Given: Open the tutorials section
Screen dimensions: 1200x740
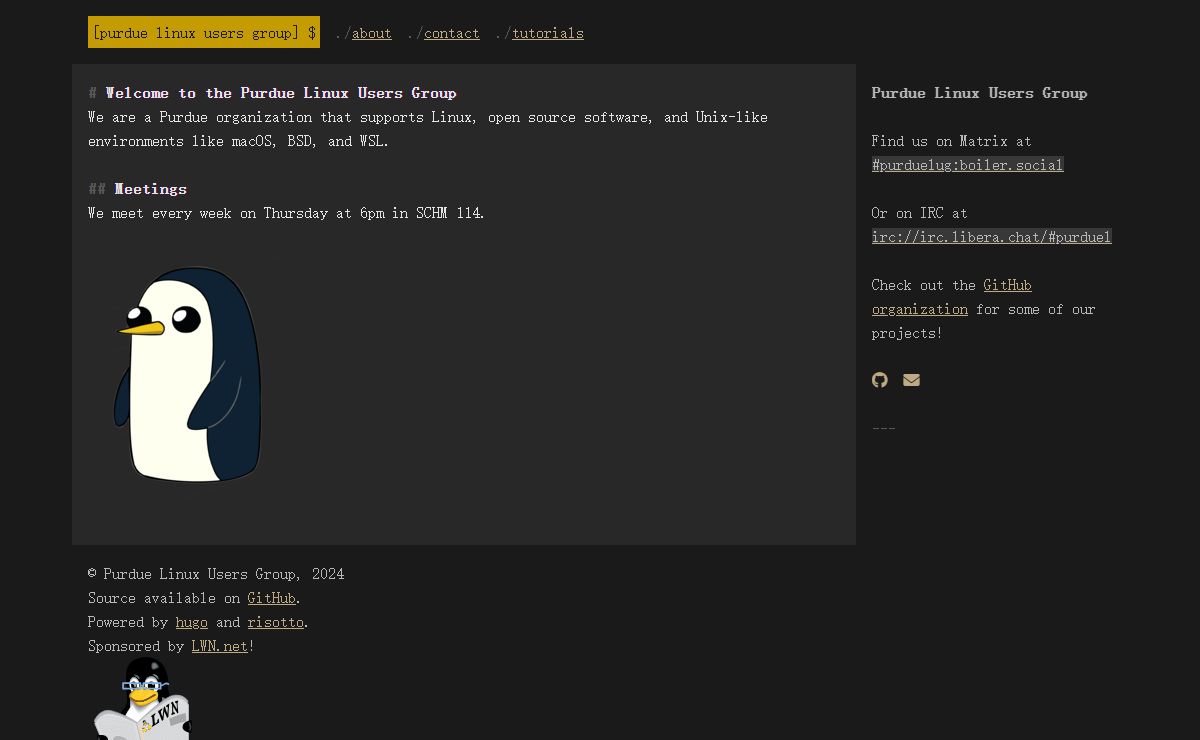Looking at the screenshot, I should click(547, 33).
